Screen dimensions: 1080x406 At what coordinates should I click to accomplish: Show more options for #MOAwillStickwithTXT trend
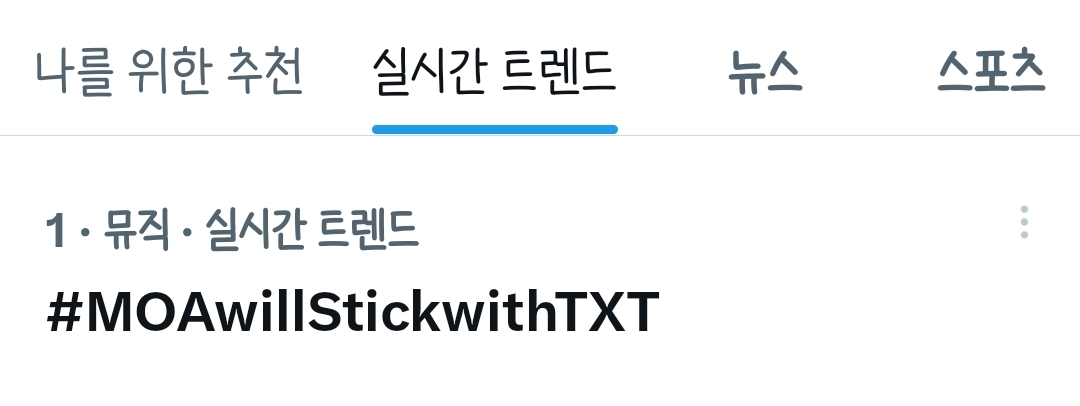pos(1024,223)
